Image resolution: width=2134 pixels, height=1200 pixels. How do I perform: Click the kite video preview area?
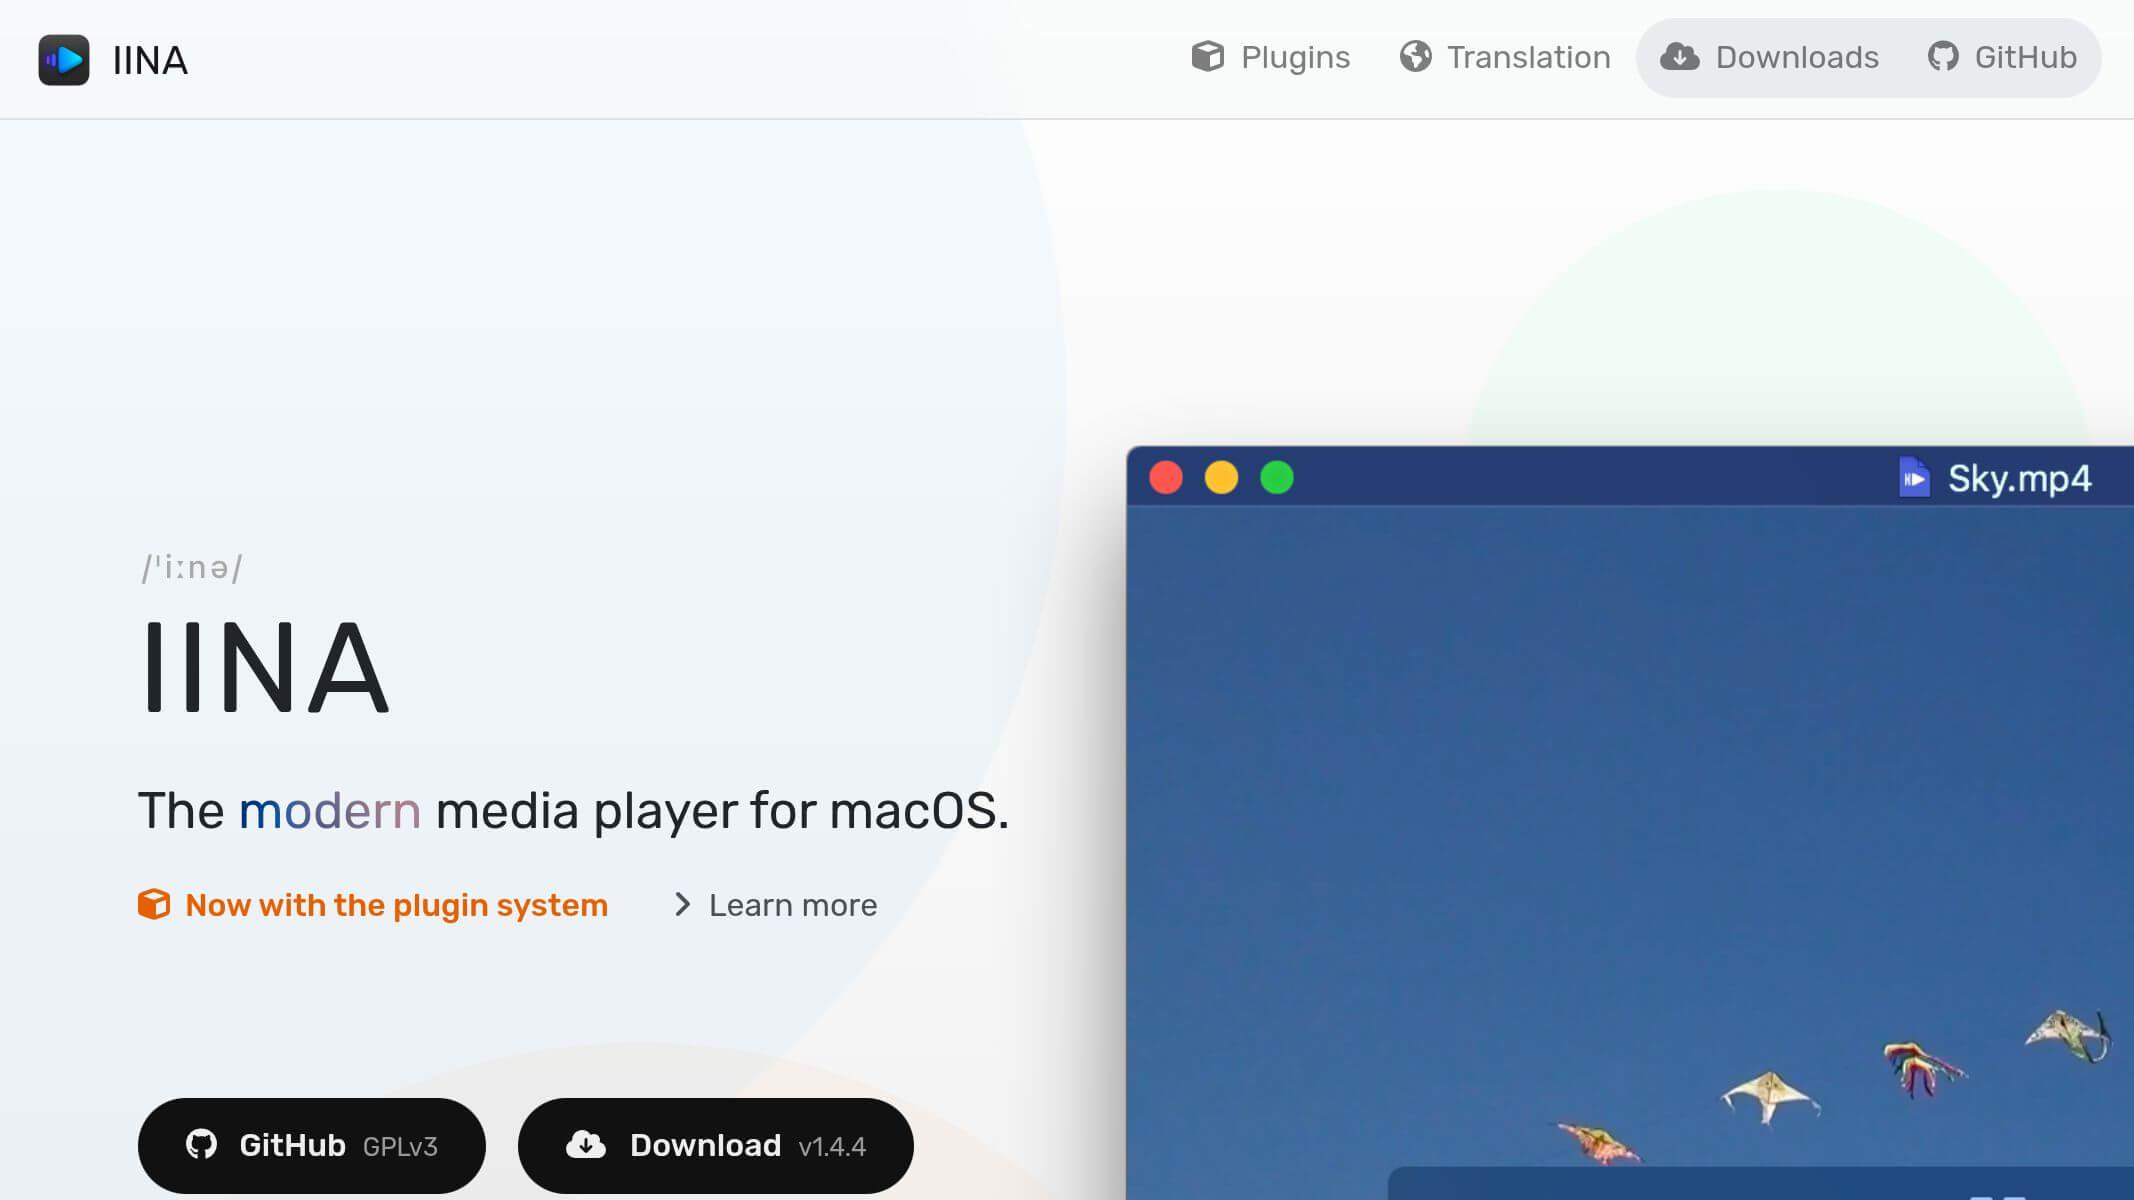click(x=1630, y=852)
